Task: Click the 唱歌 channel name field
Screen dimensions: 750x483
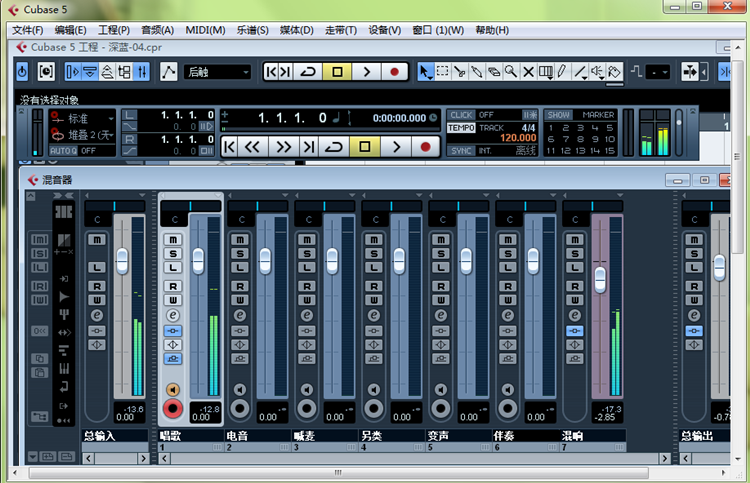Action: [x=191, y=436]
